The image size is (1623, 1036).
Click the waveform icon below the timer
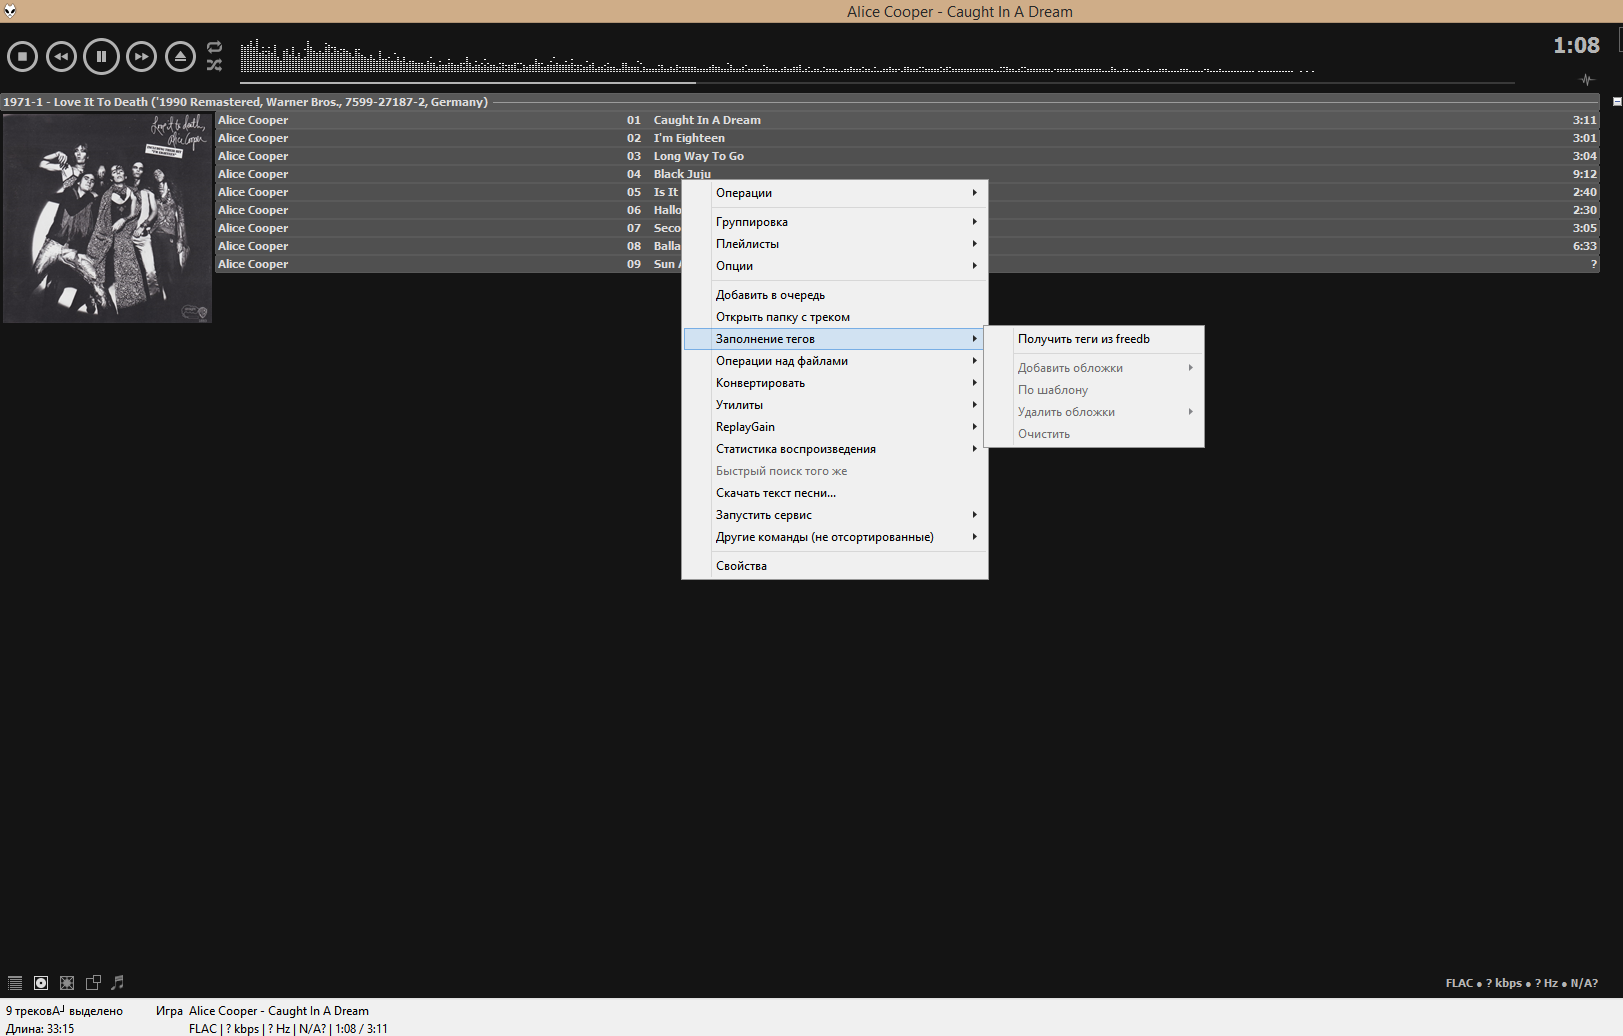[x=1586, y=80]
